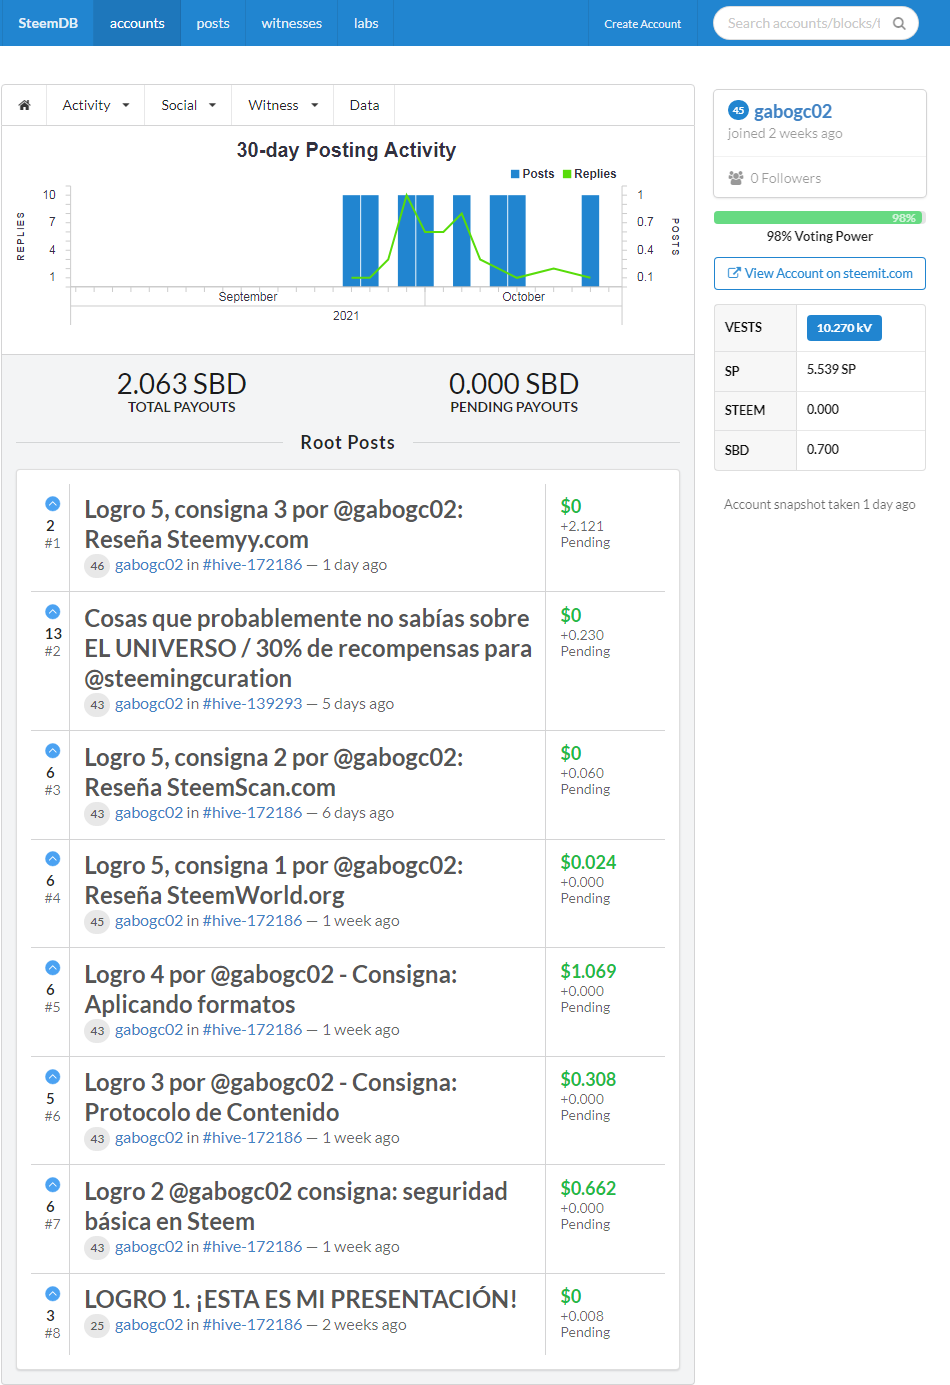Click gabogc02 author link on LOGRO 1 post
950x1385 pixels.
tap(149, 1325)
